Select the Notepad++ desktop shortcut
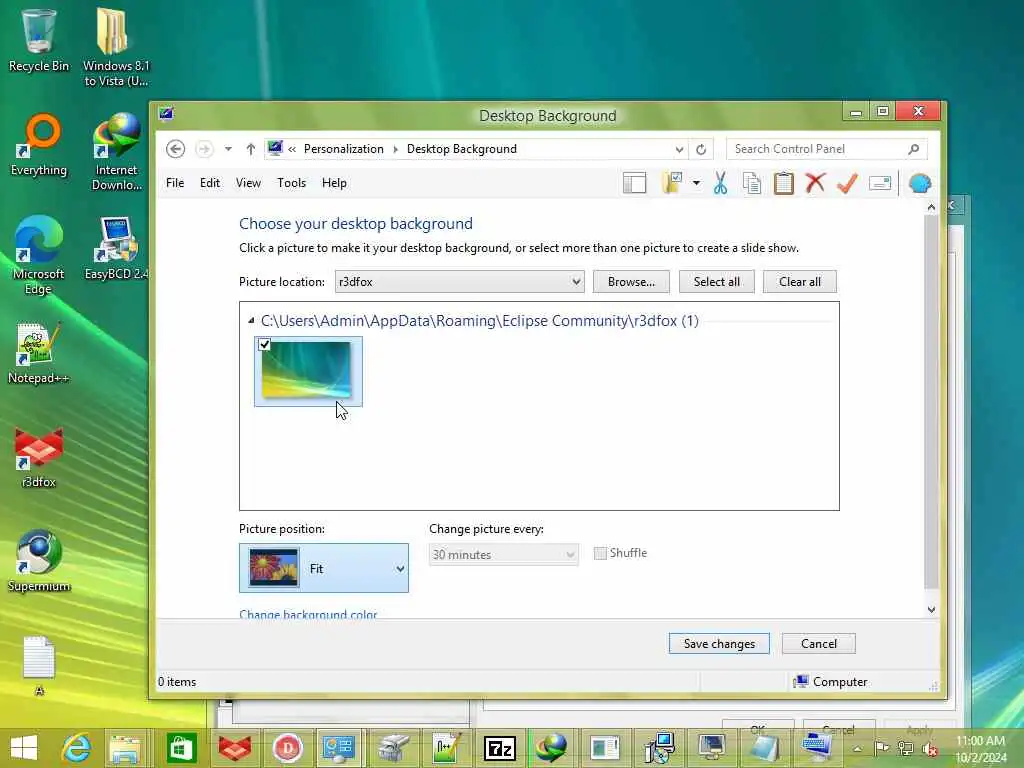 coord(39,353)
